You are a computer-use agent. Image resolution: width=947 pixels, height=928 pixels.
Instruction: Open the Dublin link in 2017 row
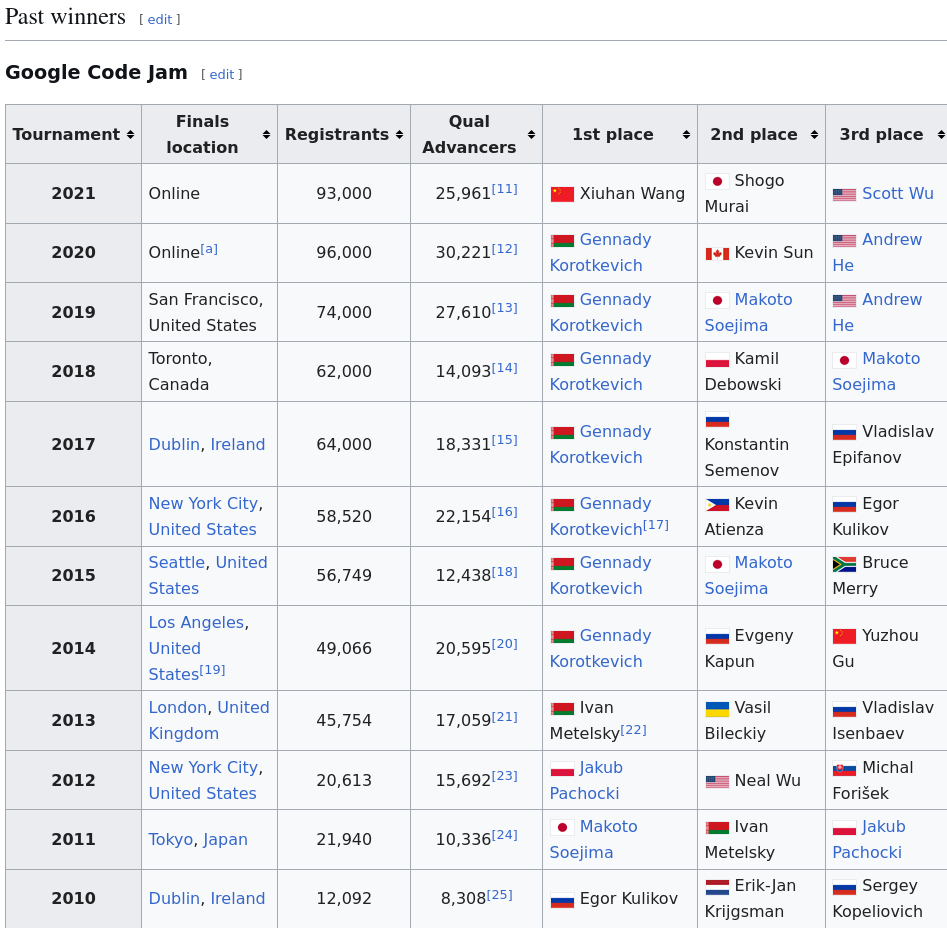[174, 444]
